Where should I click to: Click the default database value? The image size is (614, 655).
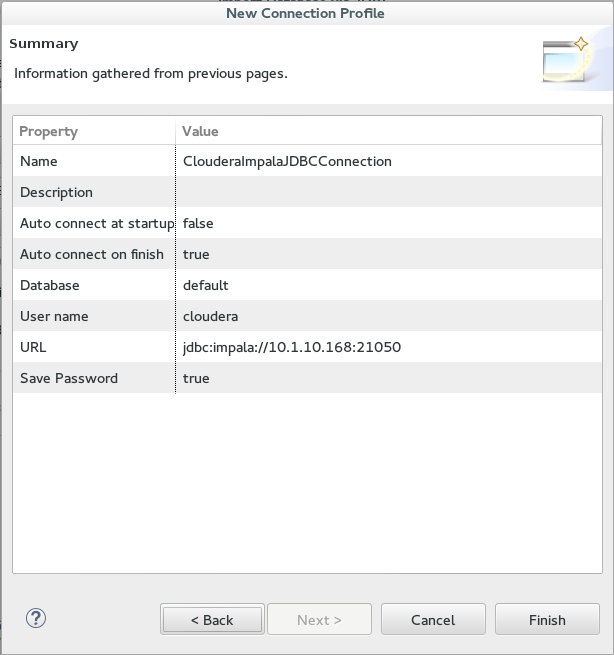tap(206, 285)
